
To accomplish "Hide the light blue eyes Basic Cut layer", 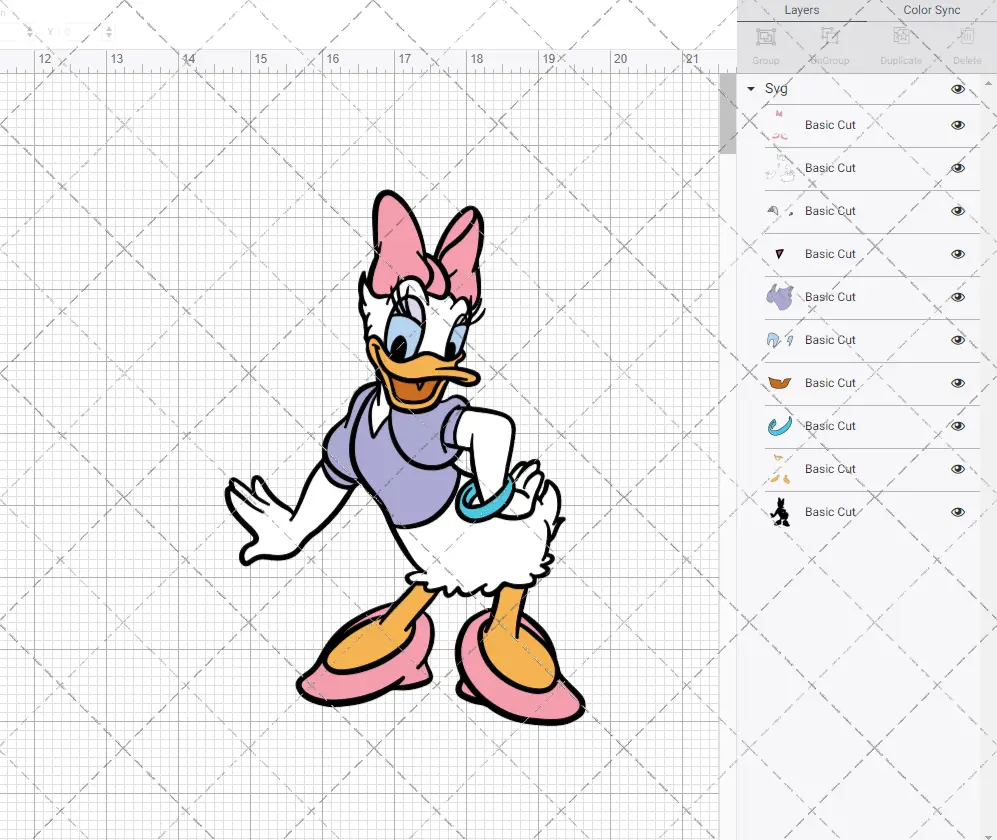I will (x=958, y=340).
